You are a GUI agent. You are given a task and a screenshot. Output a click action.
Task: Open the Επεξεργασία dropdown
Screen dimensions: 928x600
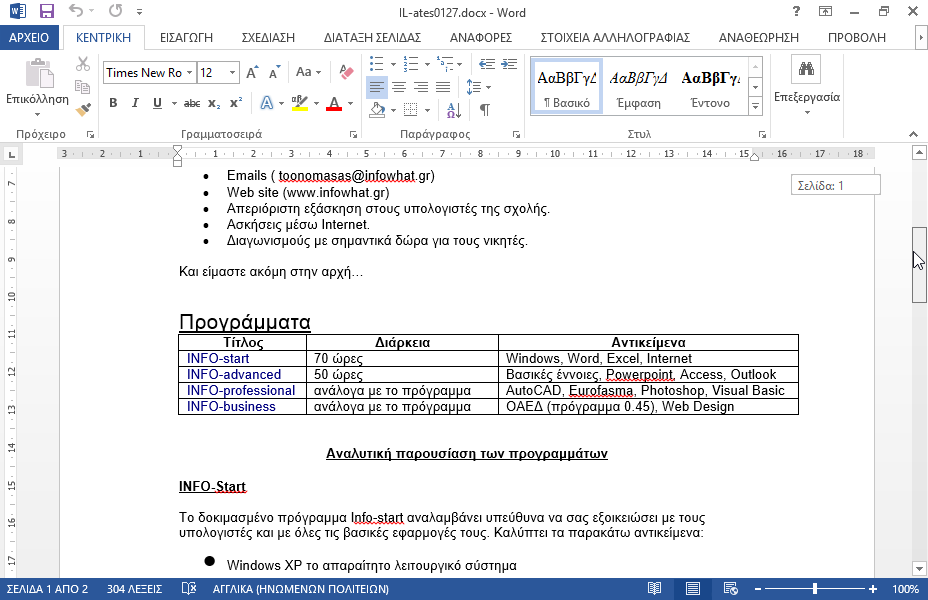click(x=807, y=88)
